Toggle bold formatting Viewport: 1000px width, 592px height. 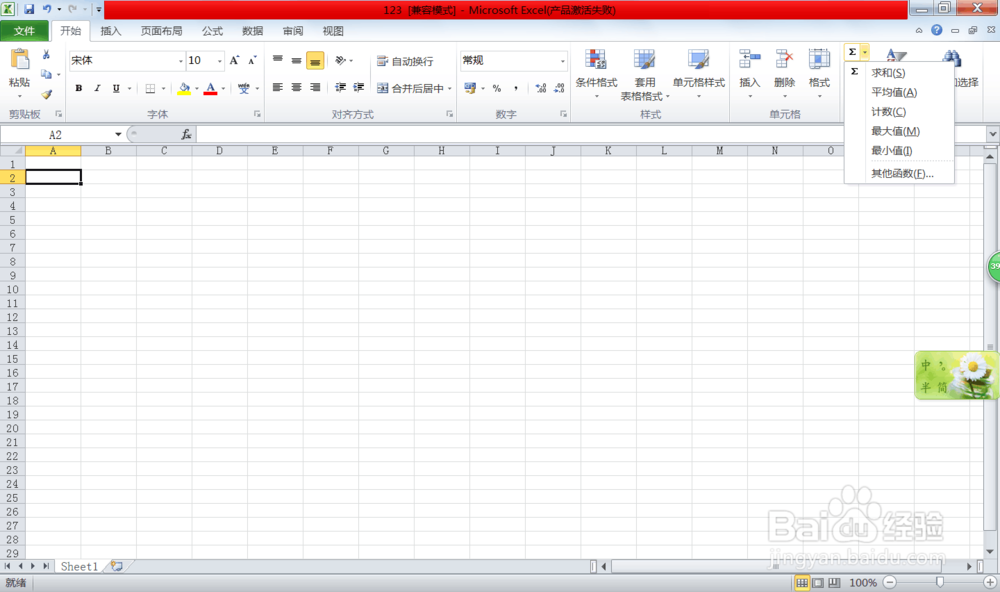(x=78, y=89)
